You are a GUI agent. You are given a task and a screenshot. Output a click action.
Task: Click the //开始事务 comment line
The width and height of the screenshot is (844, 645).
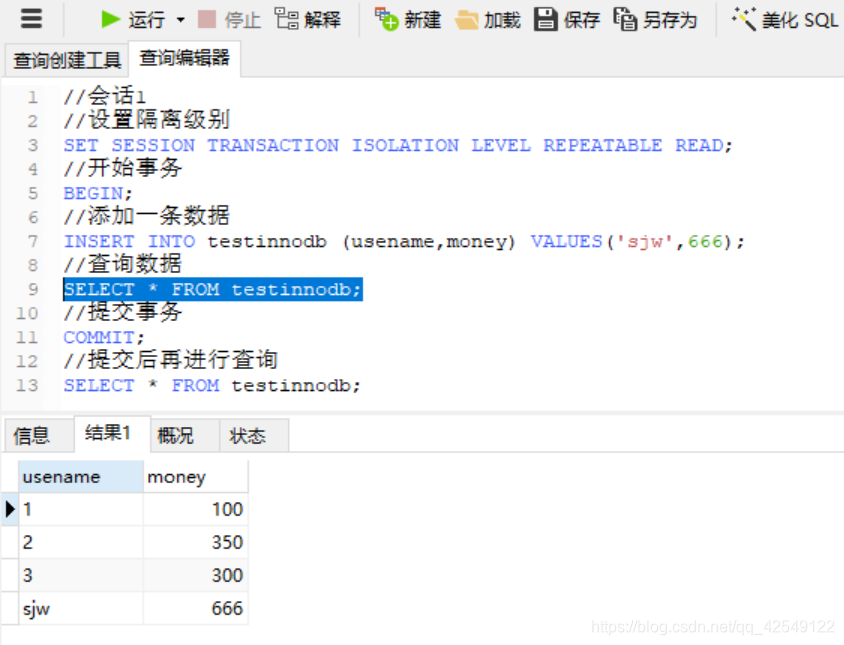(x=123, y=169)
